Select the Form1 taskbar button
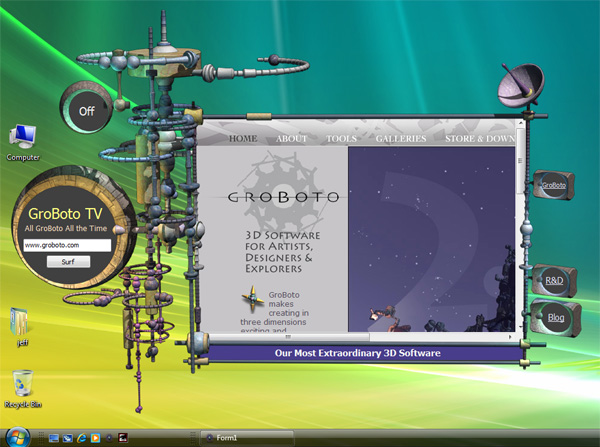 pos(247,437)
